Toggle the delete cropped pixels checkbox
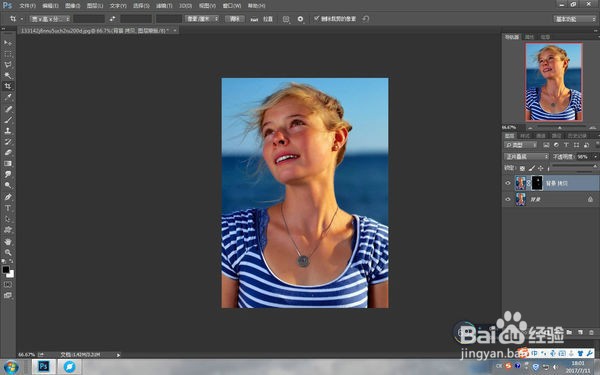 pos(316,18)
